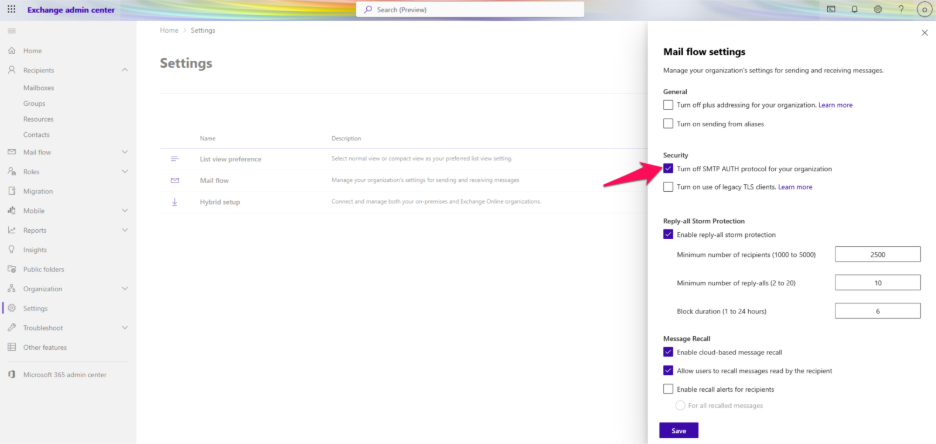This screenshot has width=936, height=444.
Task: Click the notification bell icon
Action: 854,9
